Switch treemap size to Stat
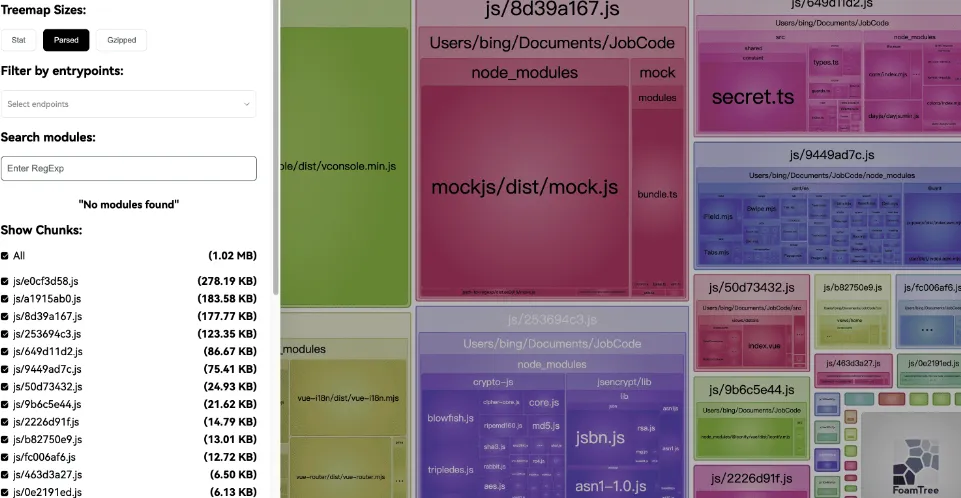This screenshot has width=961, height=498. coord(19,40)
